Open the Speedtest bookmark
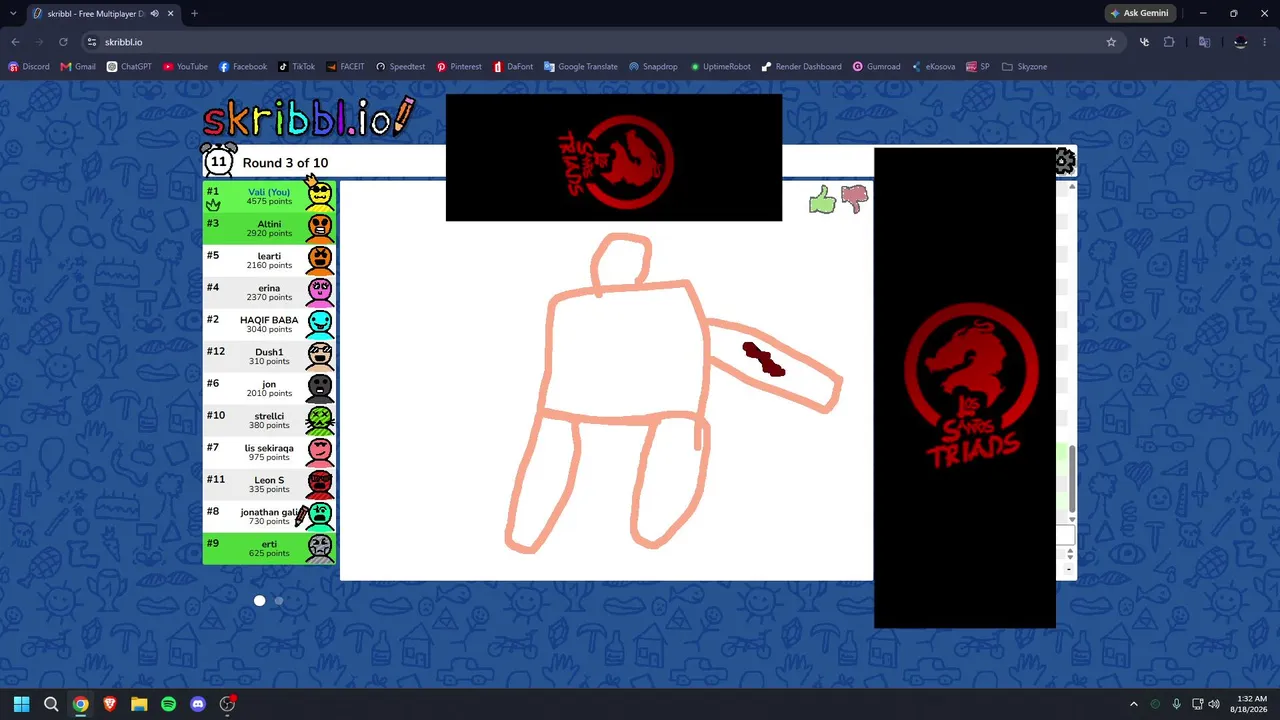Viewport: 1280px width, 720px height. pyautogui.click(x=400, y=67)
